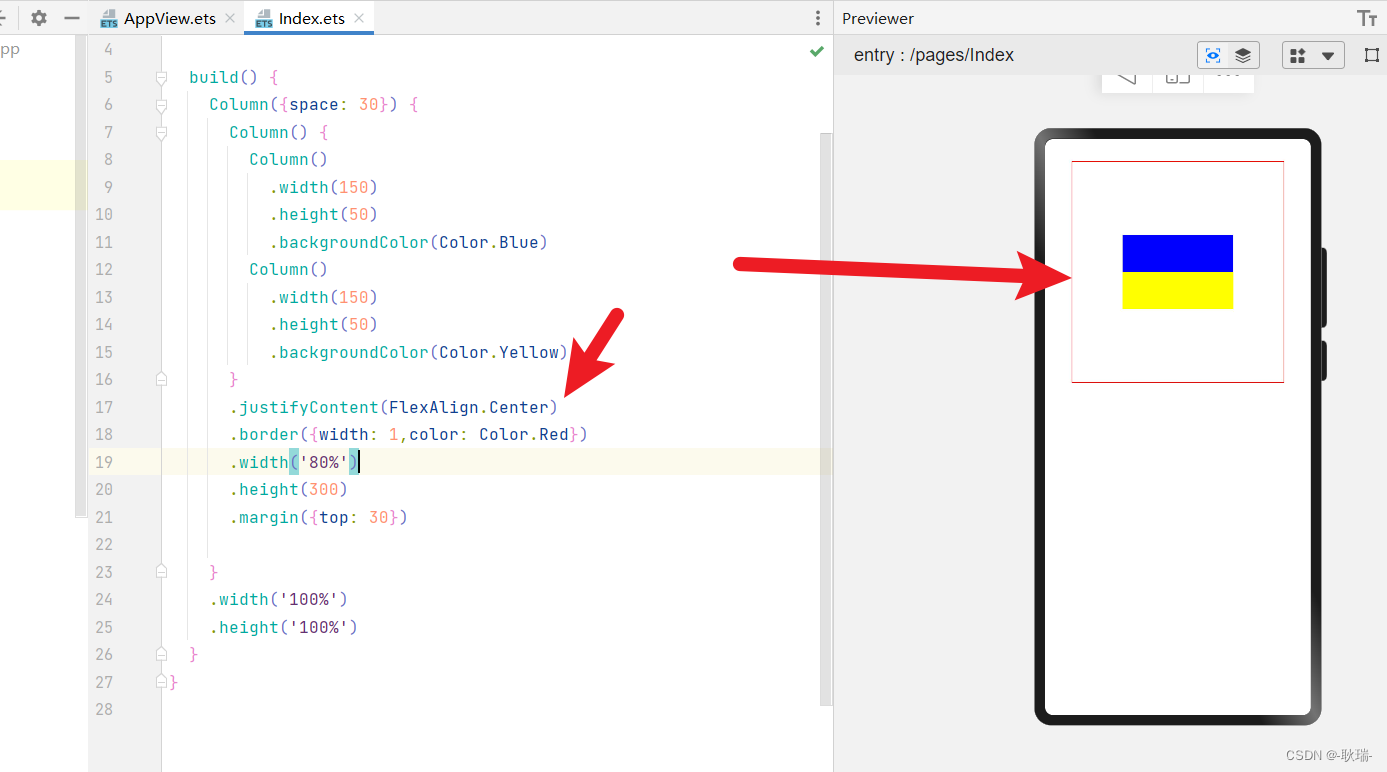Click '.height(50)' on line 14

(323, 324)
